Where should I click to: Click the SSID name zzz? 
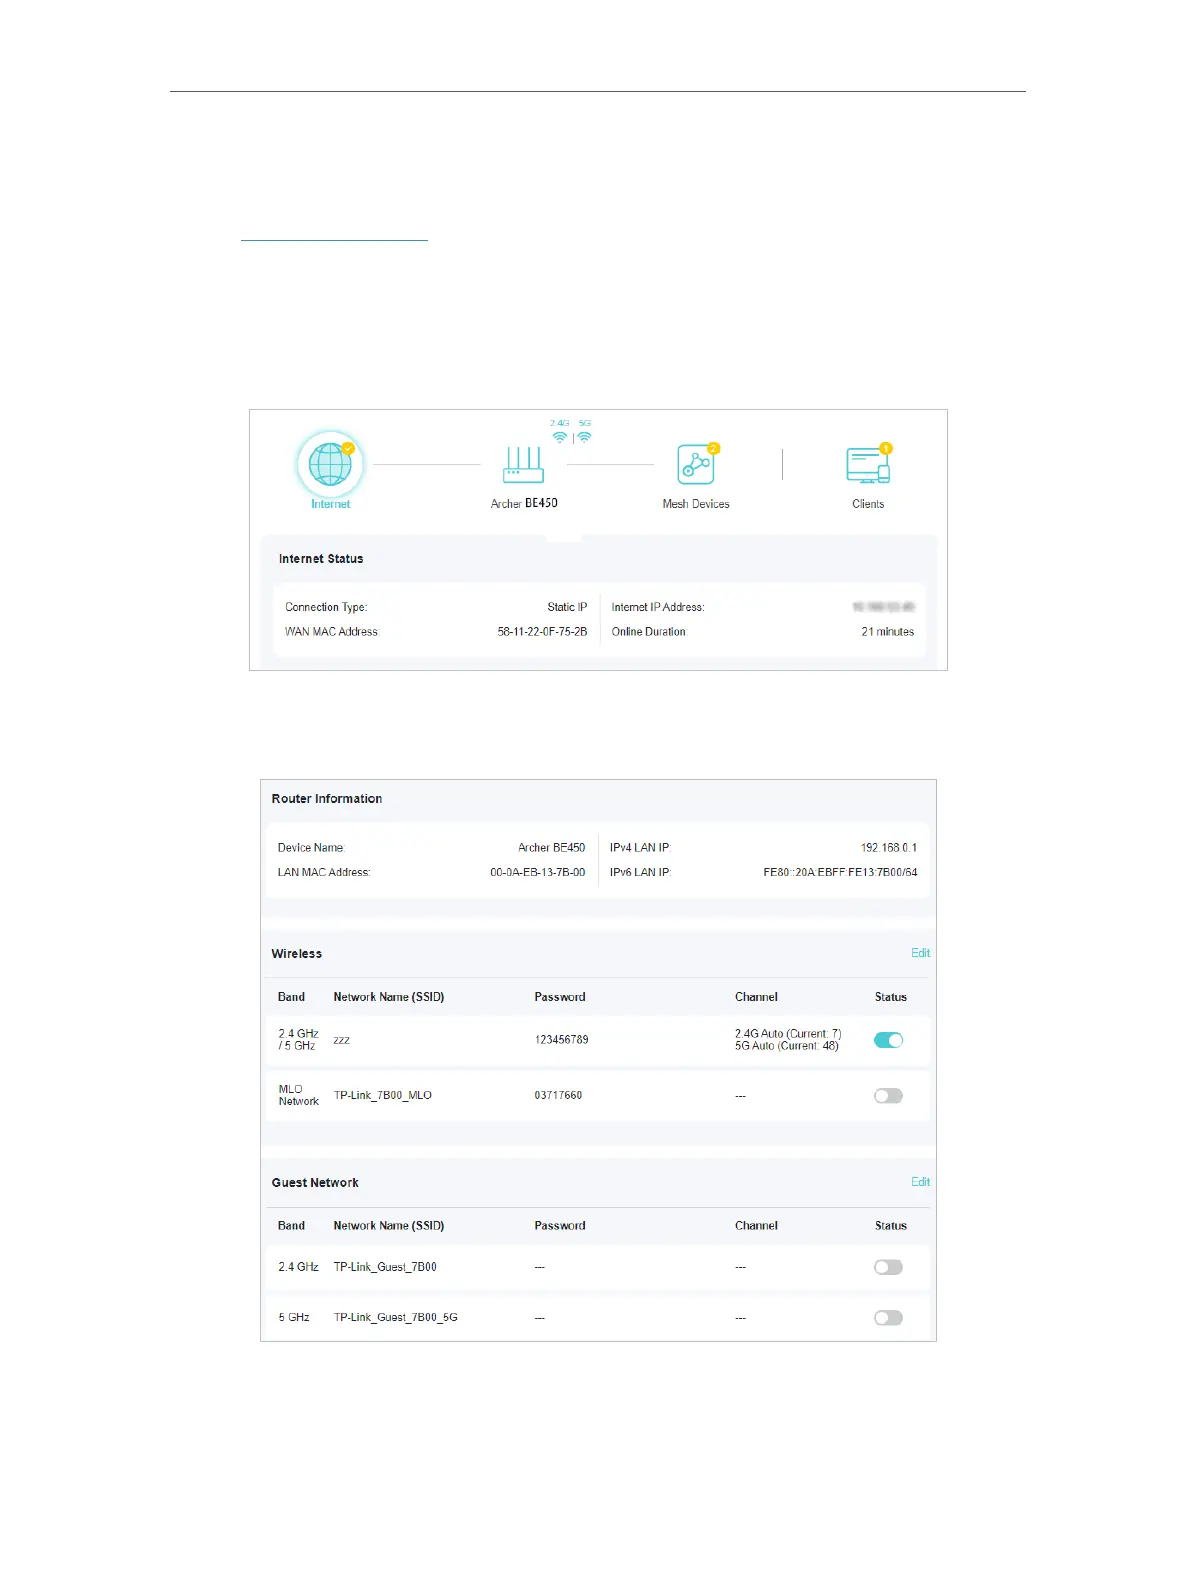tap(341, 1040)
